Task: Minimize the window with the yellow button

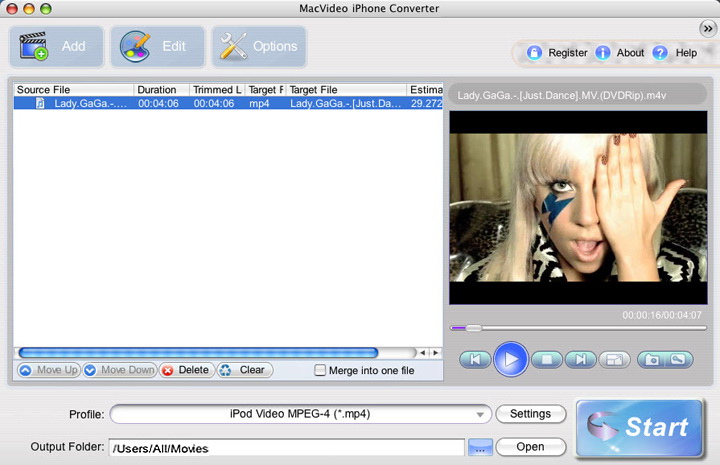Action: tap(29, 8)
